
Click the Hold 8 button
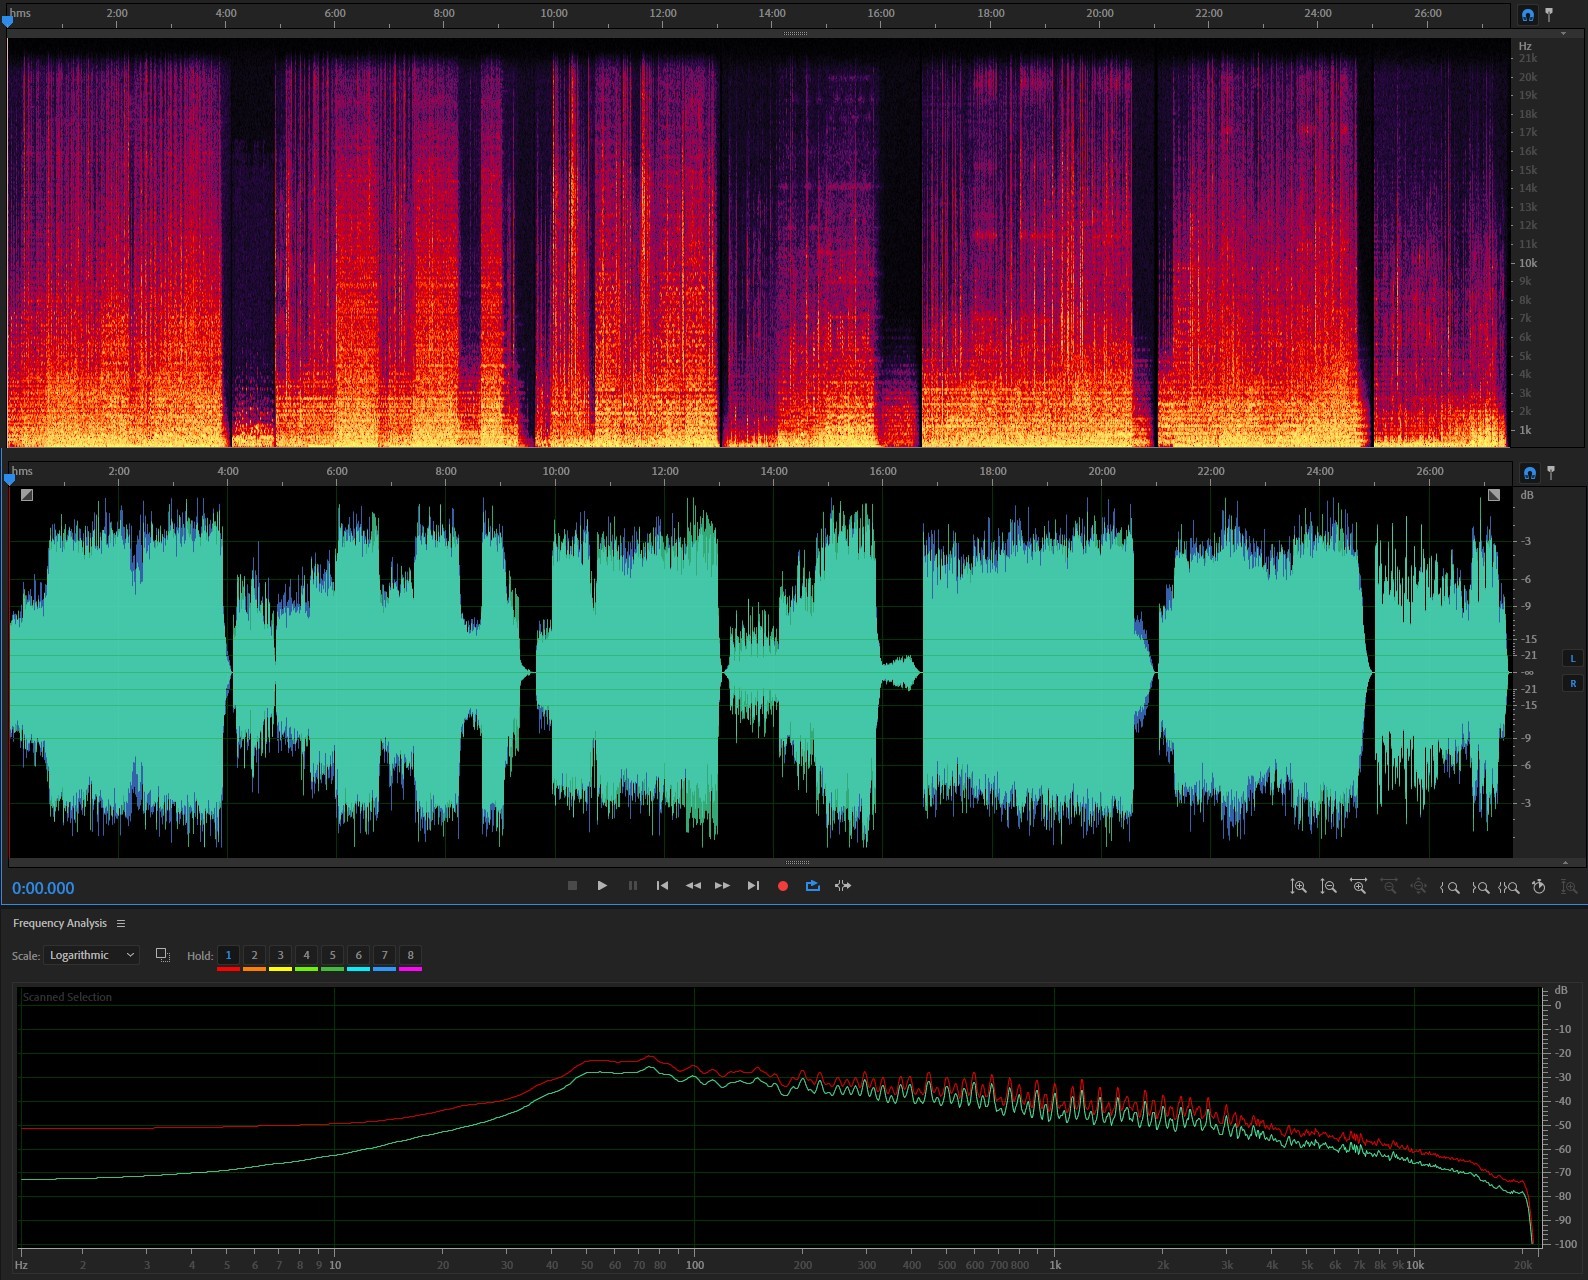tap(410, 955)
